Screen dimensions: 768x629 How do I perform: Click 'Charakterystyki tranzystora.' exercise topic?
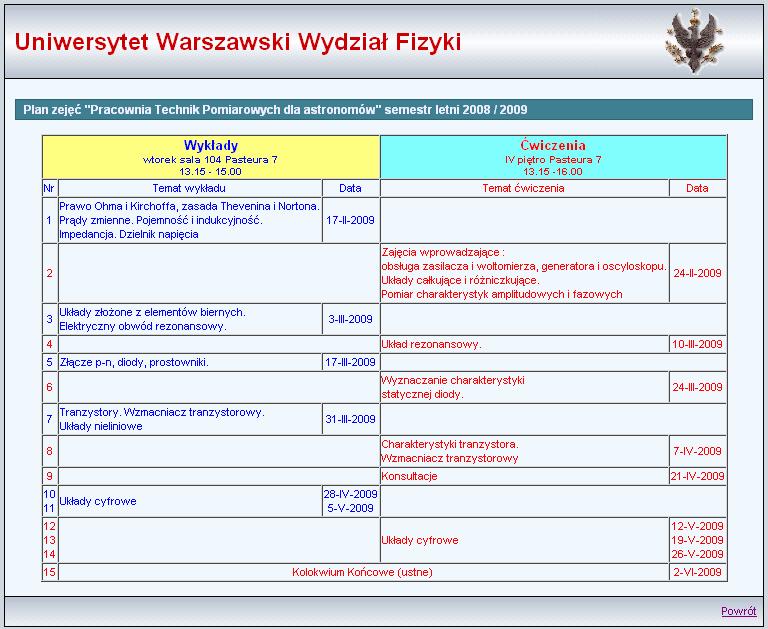(450, 444)
